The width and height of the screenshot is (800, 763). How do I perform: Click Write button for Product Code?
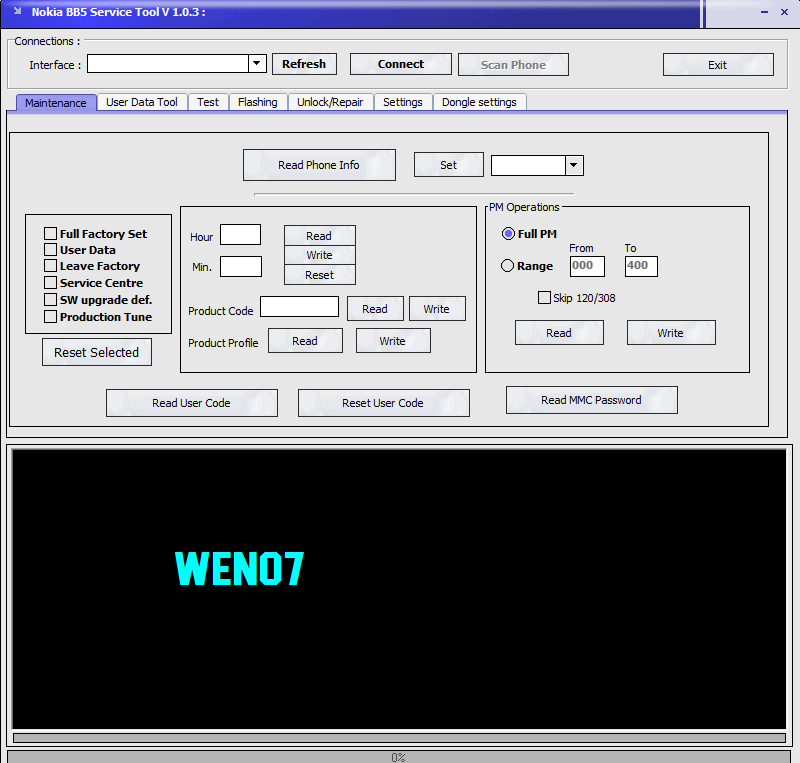(437, 309)
